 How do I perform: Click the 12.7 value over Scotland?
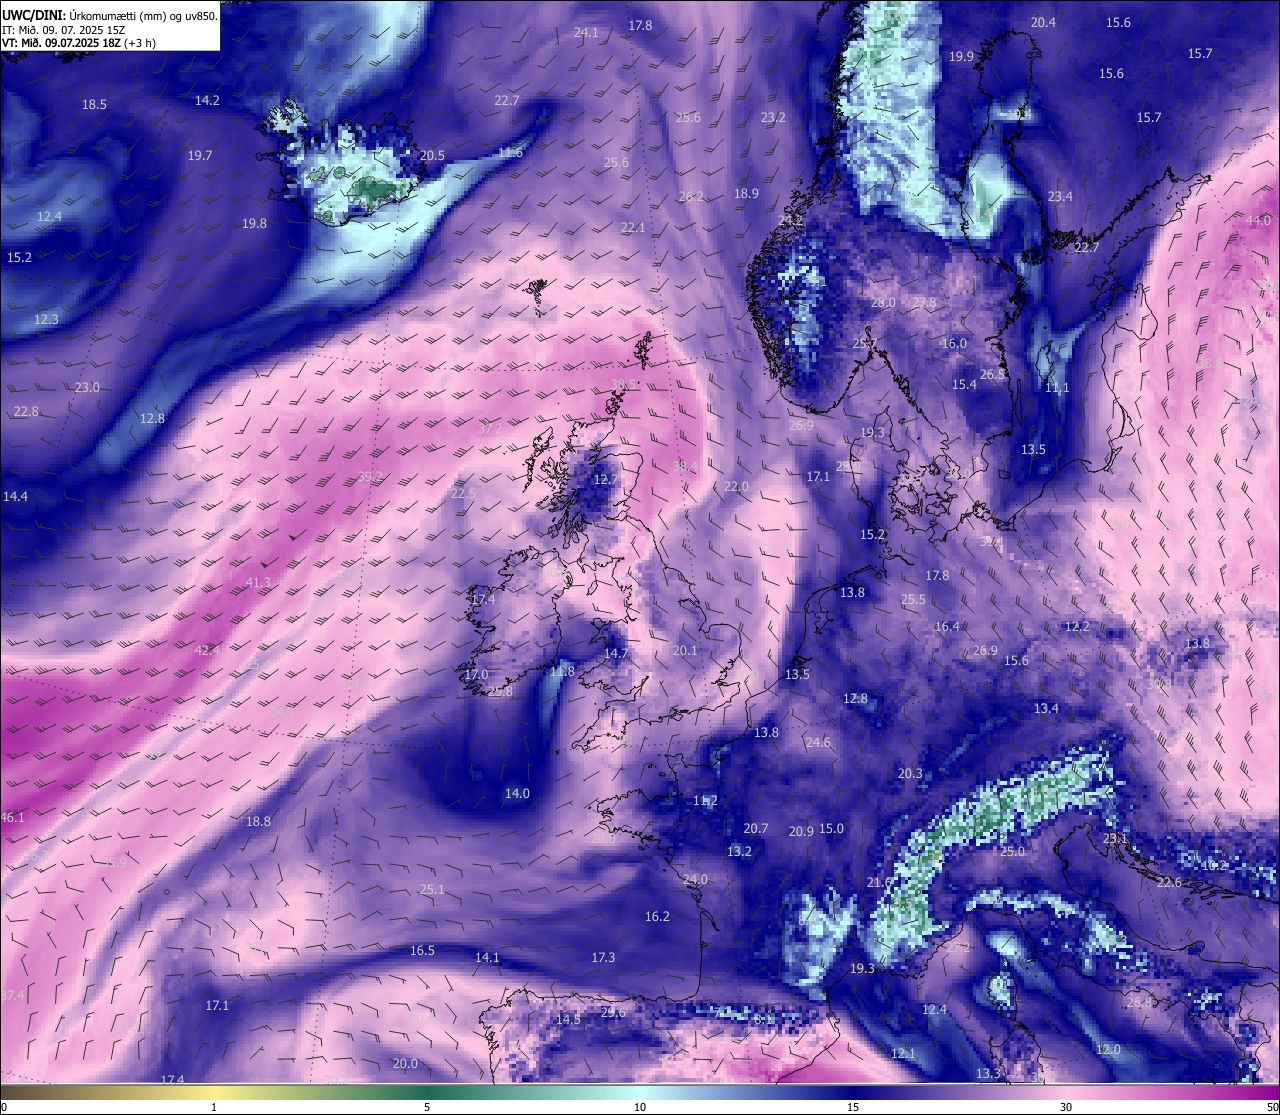click(x=606, y=479)
